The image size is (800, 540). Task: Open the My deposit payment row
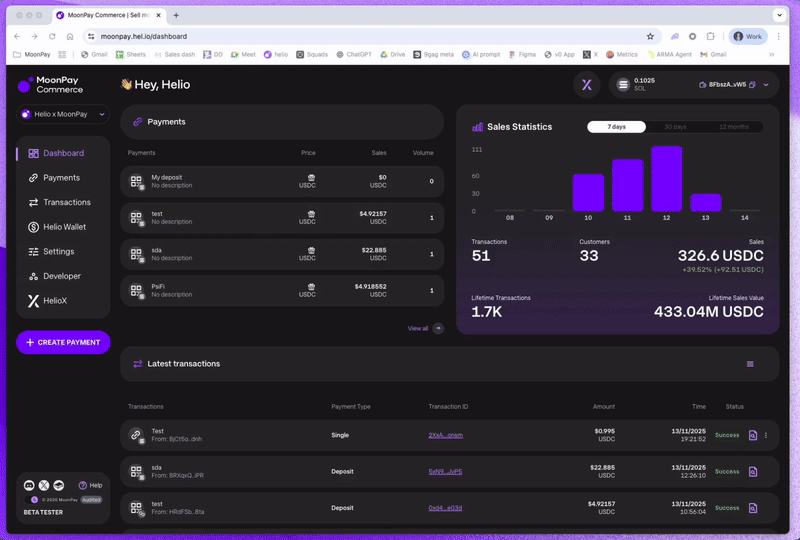pyautogui.click(x=282, y=181)
